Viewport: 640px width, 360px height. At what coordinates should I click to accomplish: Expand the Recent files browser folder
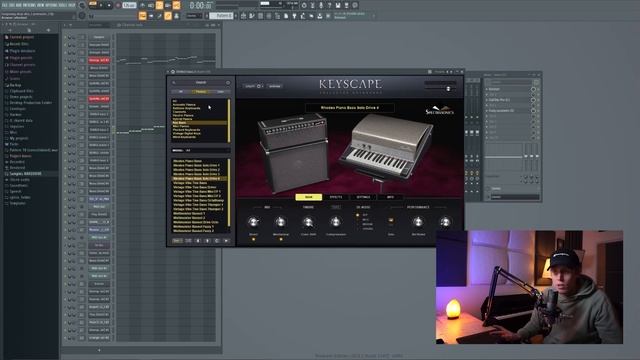19,44
